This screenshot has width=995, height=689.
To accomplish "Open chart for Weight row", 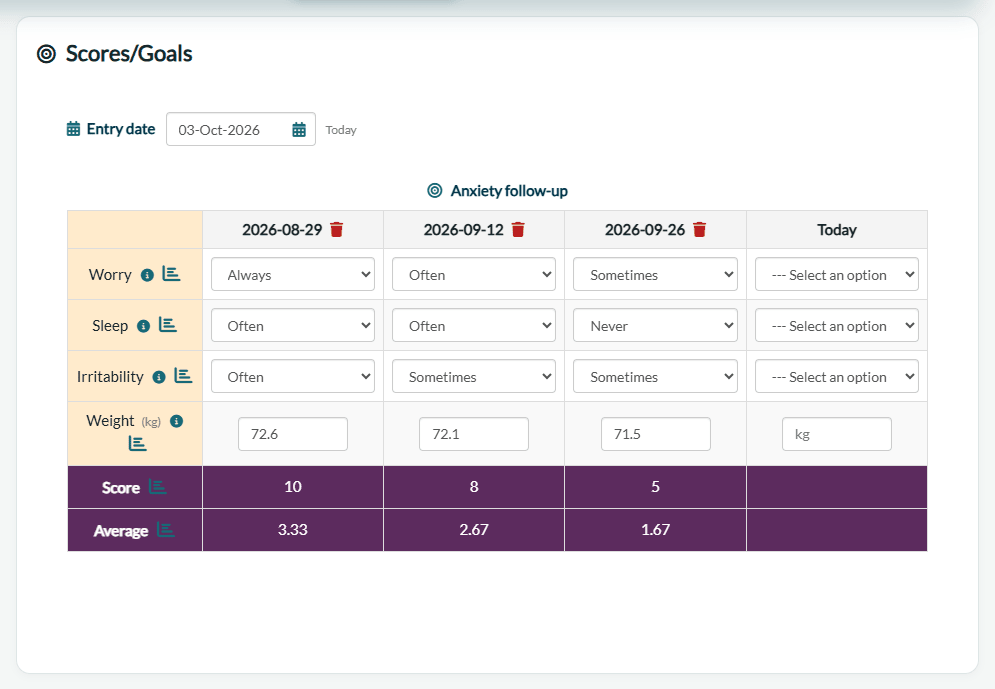I will click(x=138, y=443).
